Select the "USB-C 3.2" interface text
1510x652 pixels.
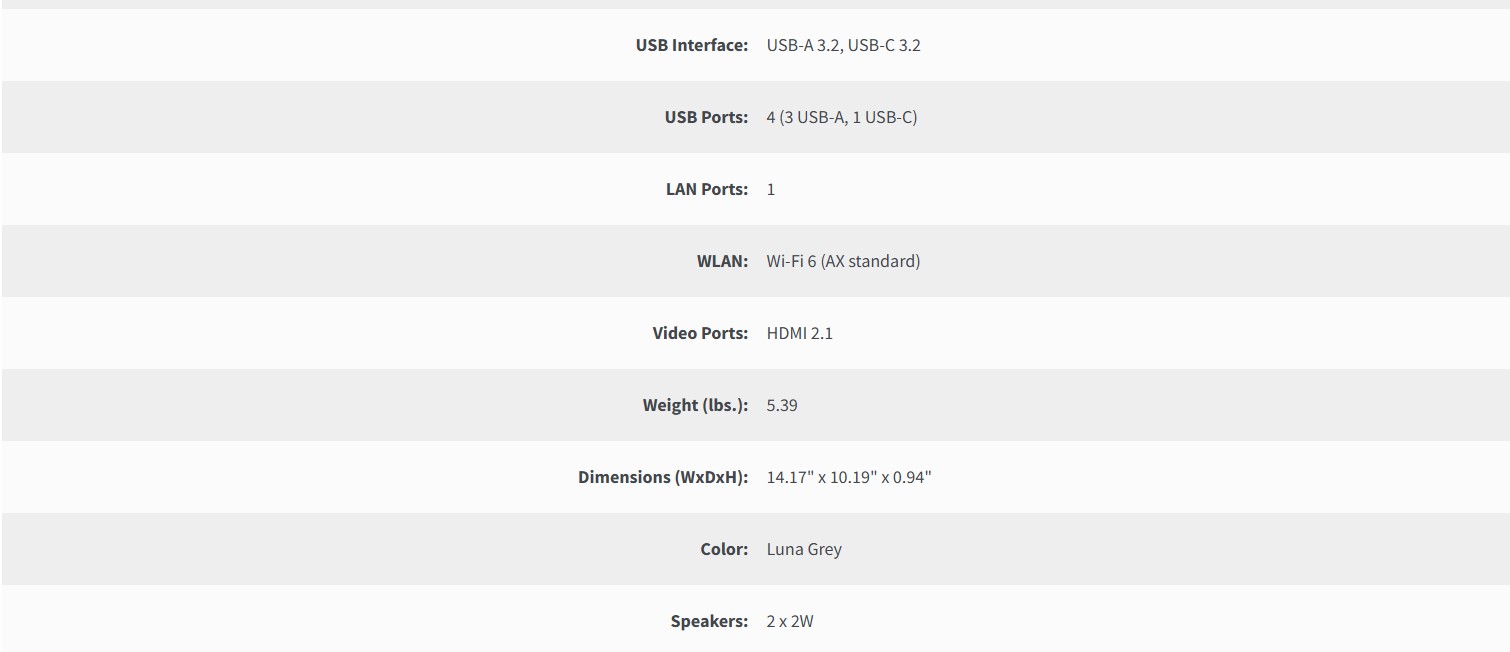(x=884, y=45)
